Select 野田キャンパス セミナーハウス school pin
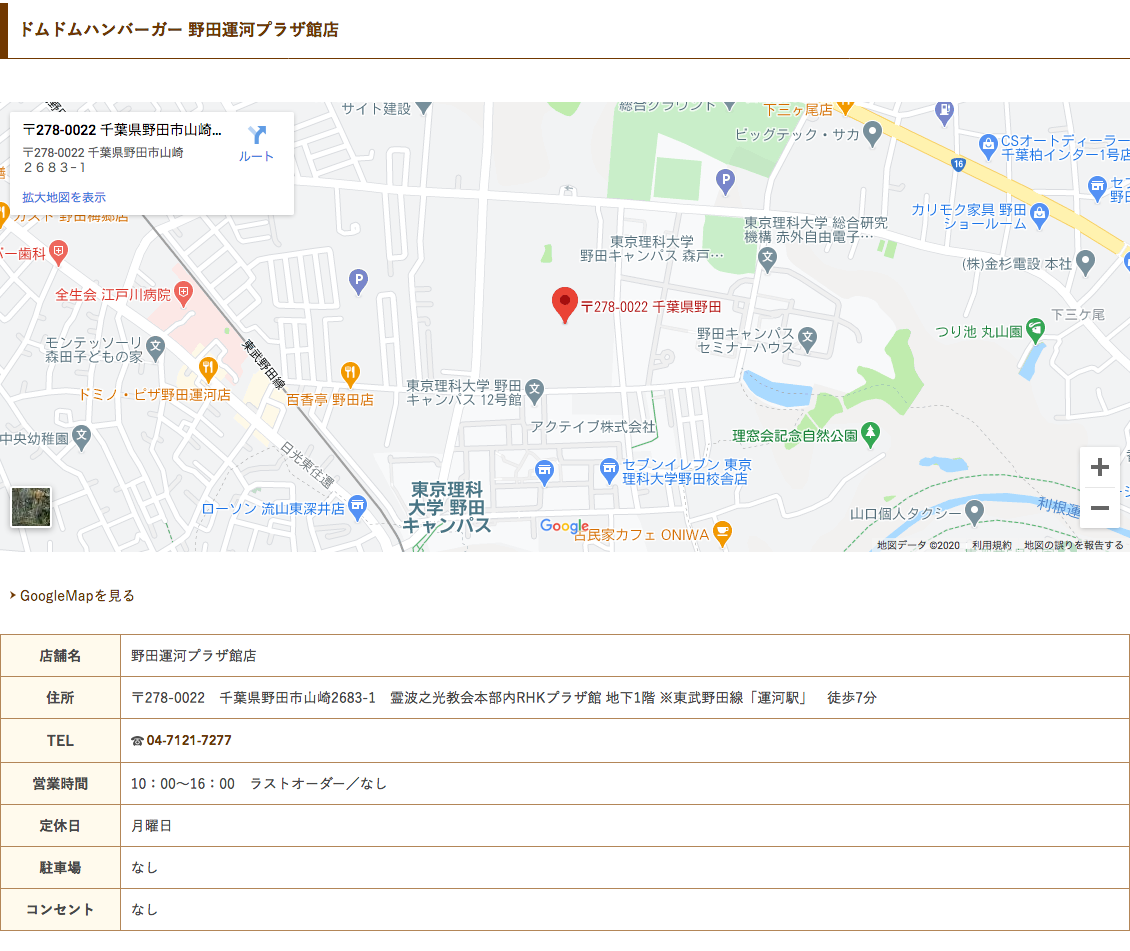The height and width of the screenshot is (951, 1130). 808,339
